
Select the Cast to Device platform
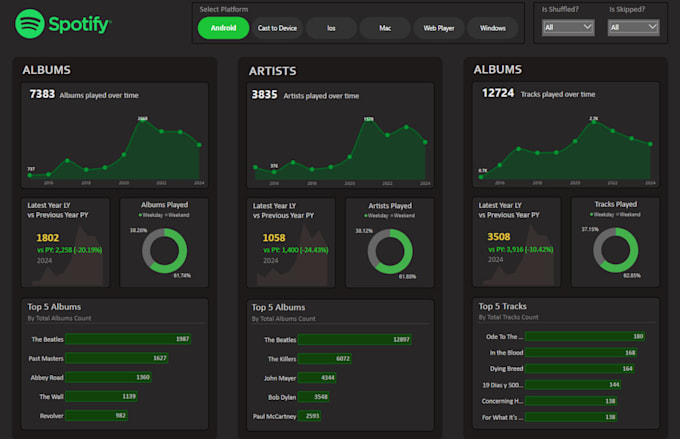277,28
